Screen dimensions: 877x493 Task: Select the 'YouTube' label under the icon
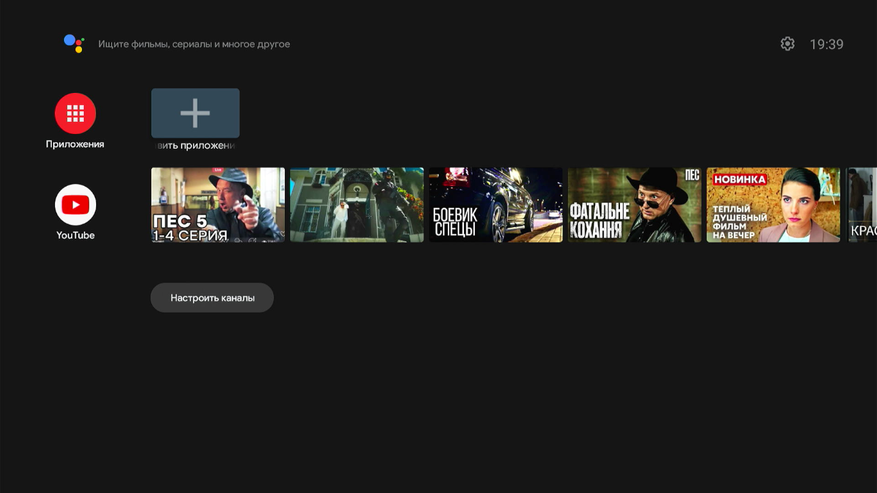pos(76,236)
